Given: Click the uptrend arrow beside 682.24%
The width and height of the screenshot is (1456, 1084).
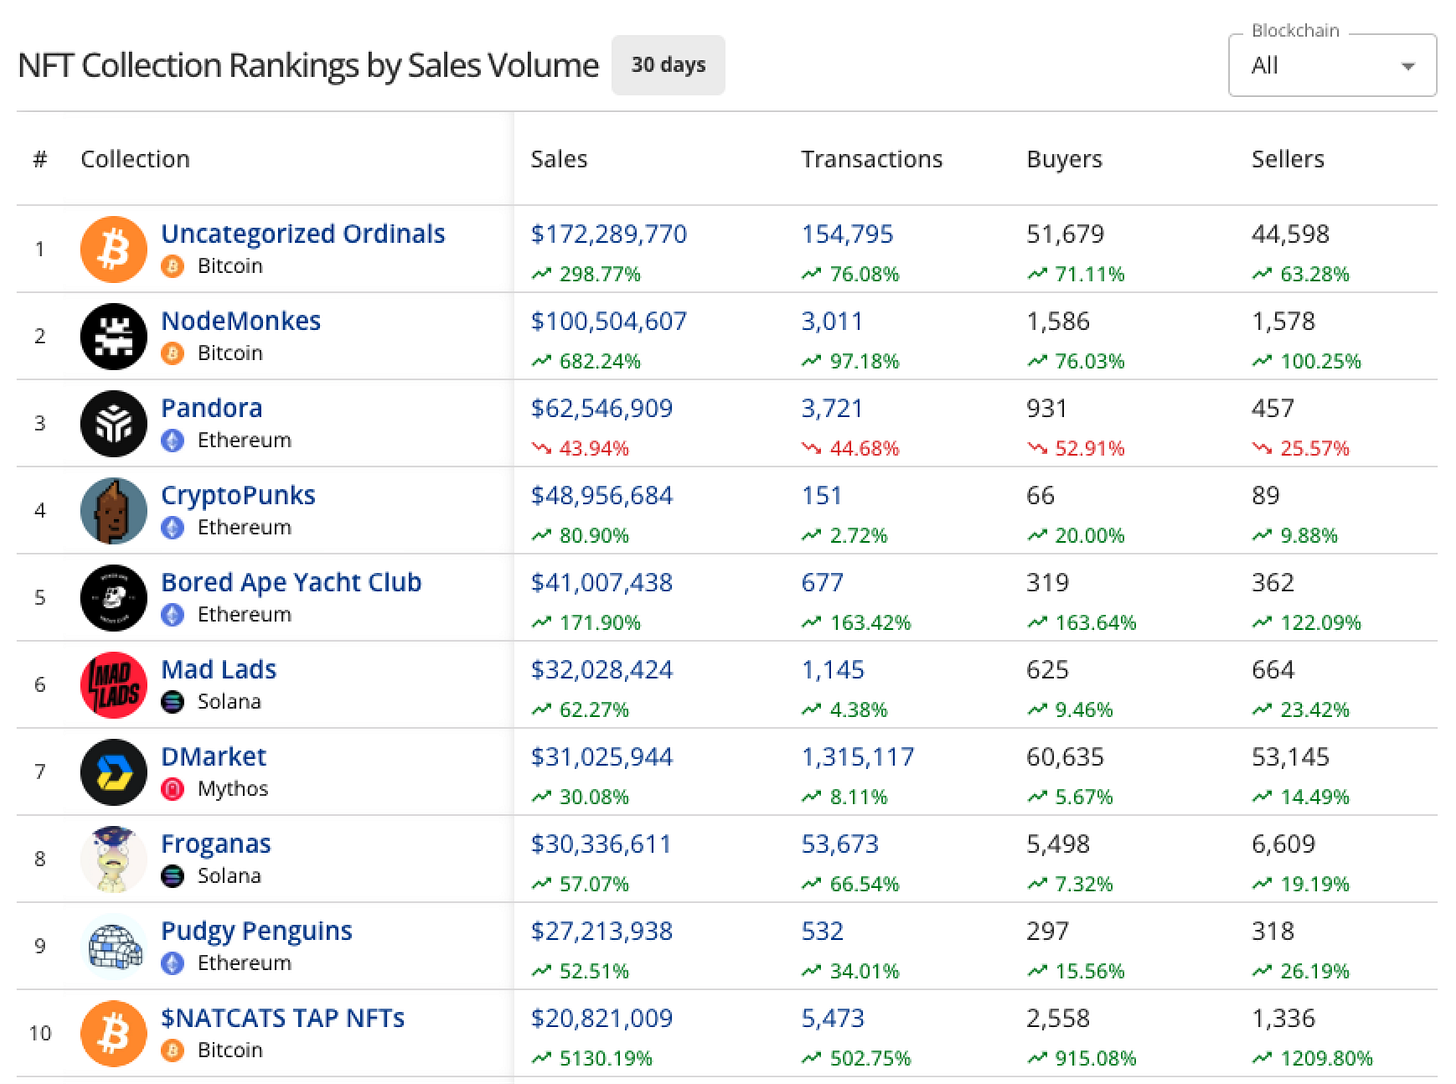Looking at the screenshot, I should tap(542, 361).
